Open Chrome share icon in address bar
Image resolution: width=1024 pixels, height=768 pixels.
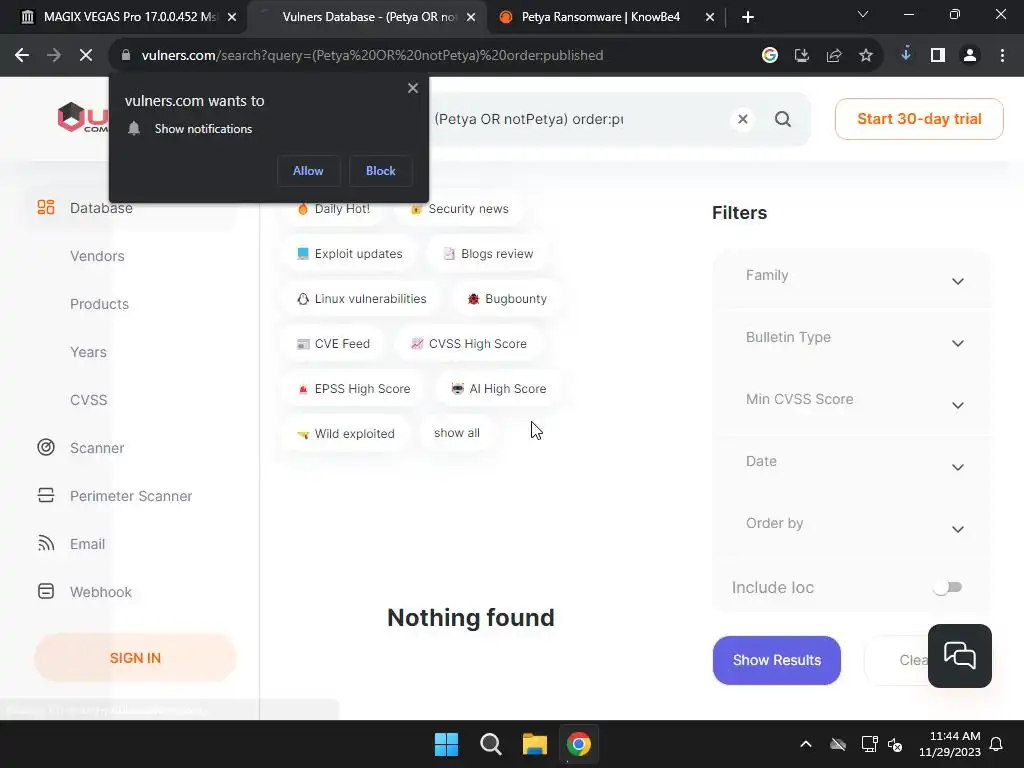834,56
